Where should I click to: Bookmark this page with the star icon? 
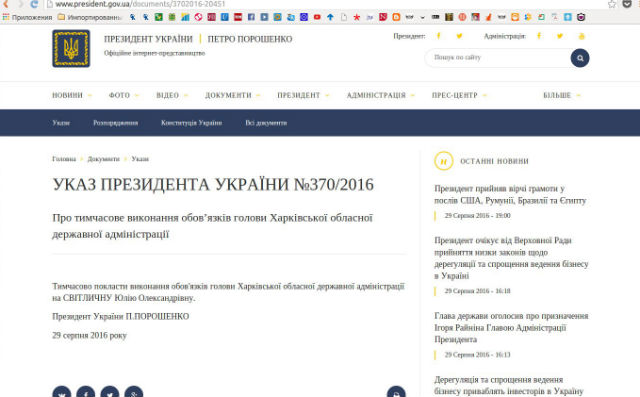612,4
